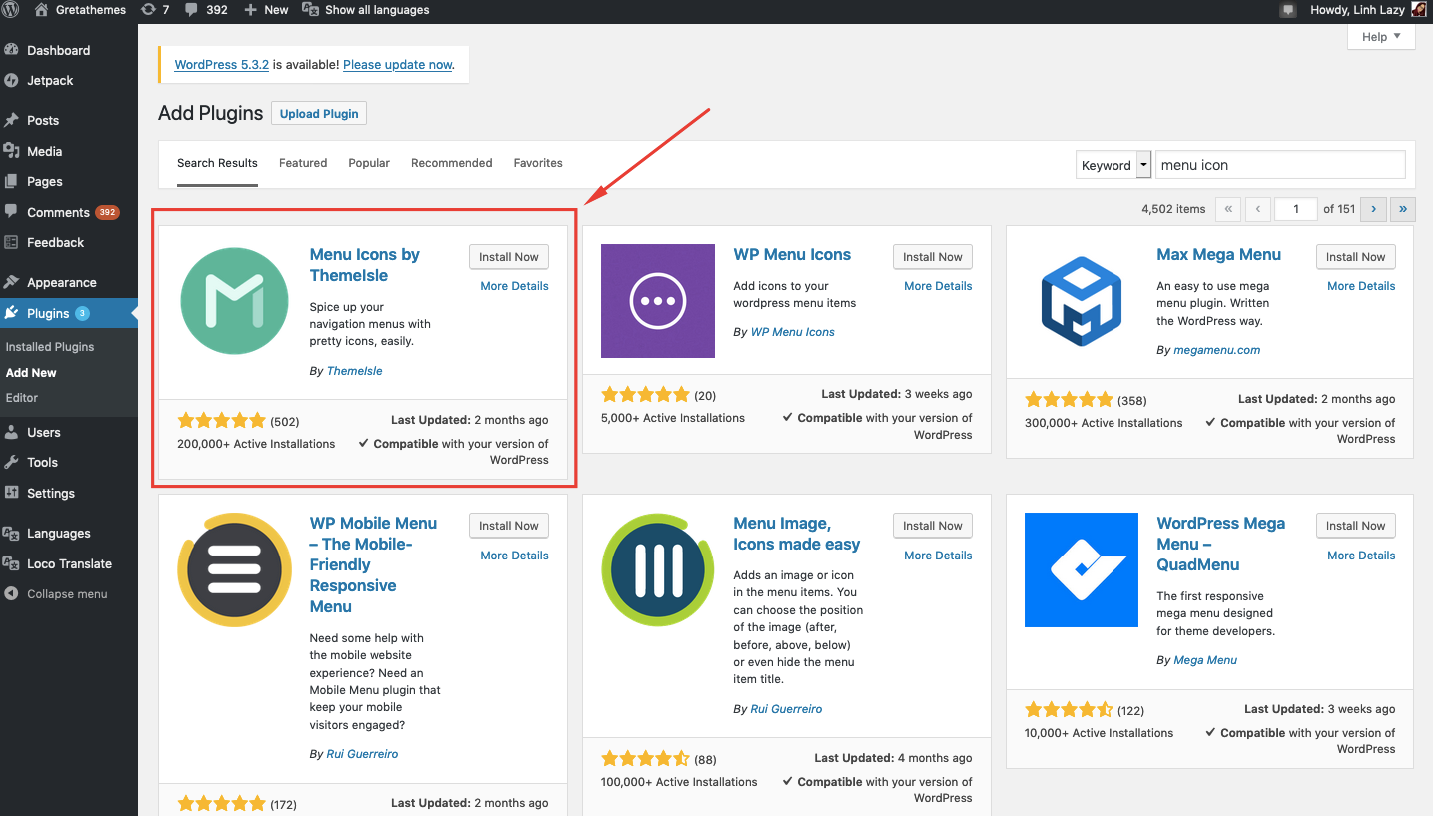The image size is (1433, 816).
Task: Open More Details for Max Mega Menu
Action: tap(1361, 286)
